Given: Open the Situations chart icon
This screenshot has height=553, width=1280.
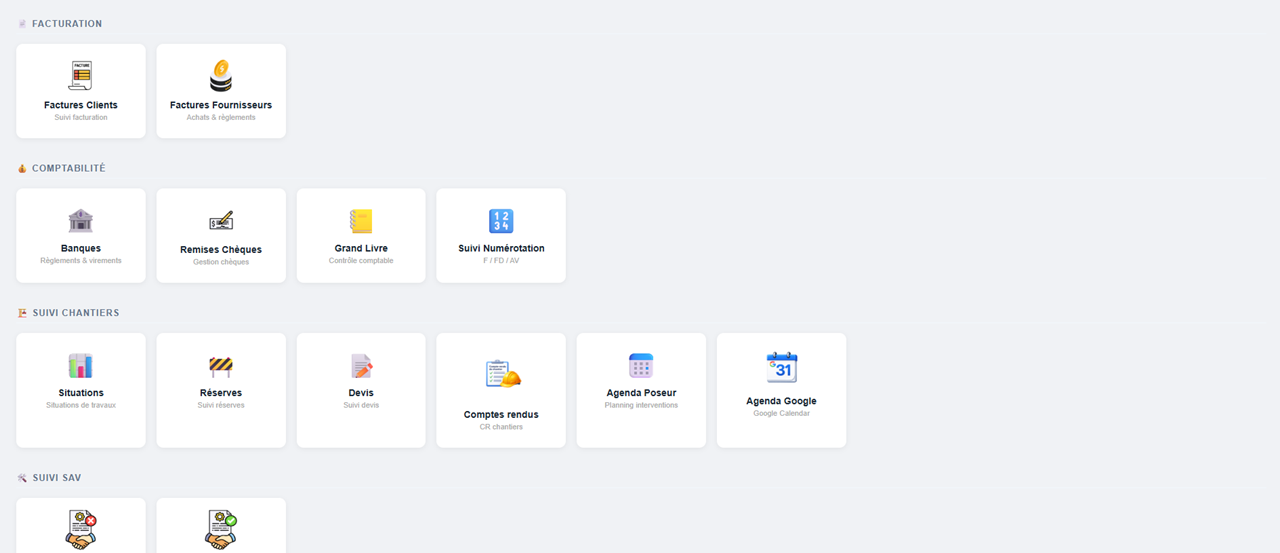Looking at the screenshot, I should 80,366.
